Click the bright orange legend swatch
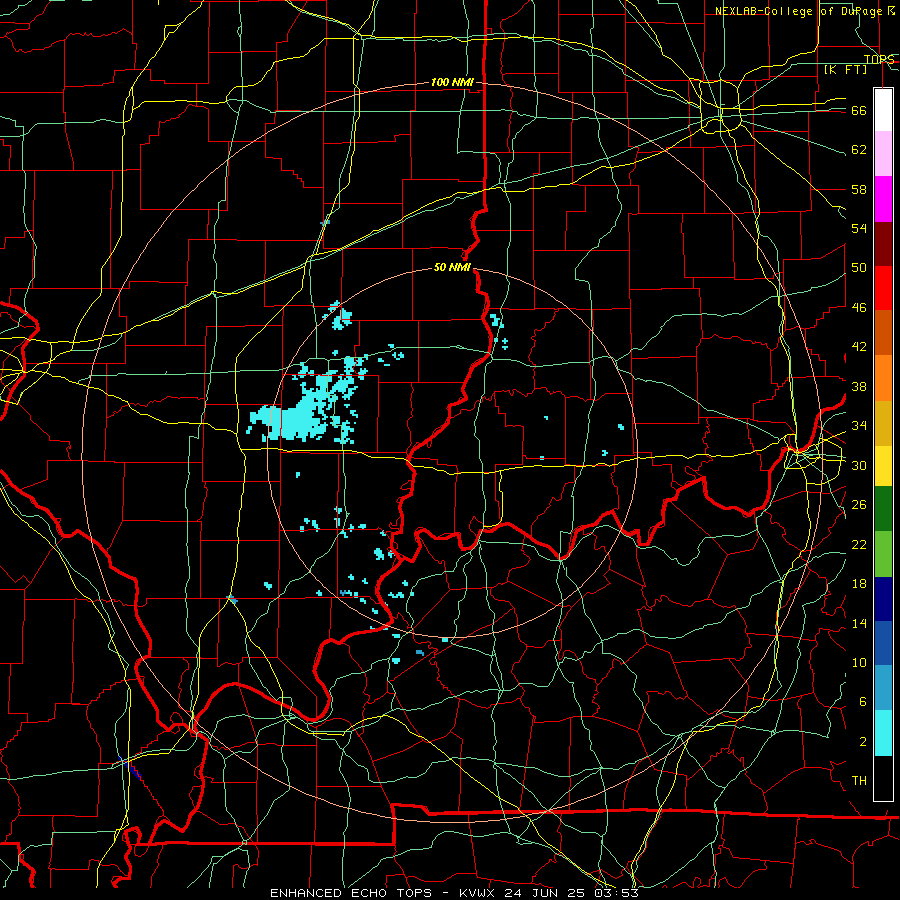The width and height of the screenshot is (900, 900). (x=883, y=378)
